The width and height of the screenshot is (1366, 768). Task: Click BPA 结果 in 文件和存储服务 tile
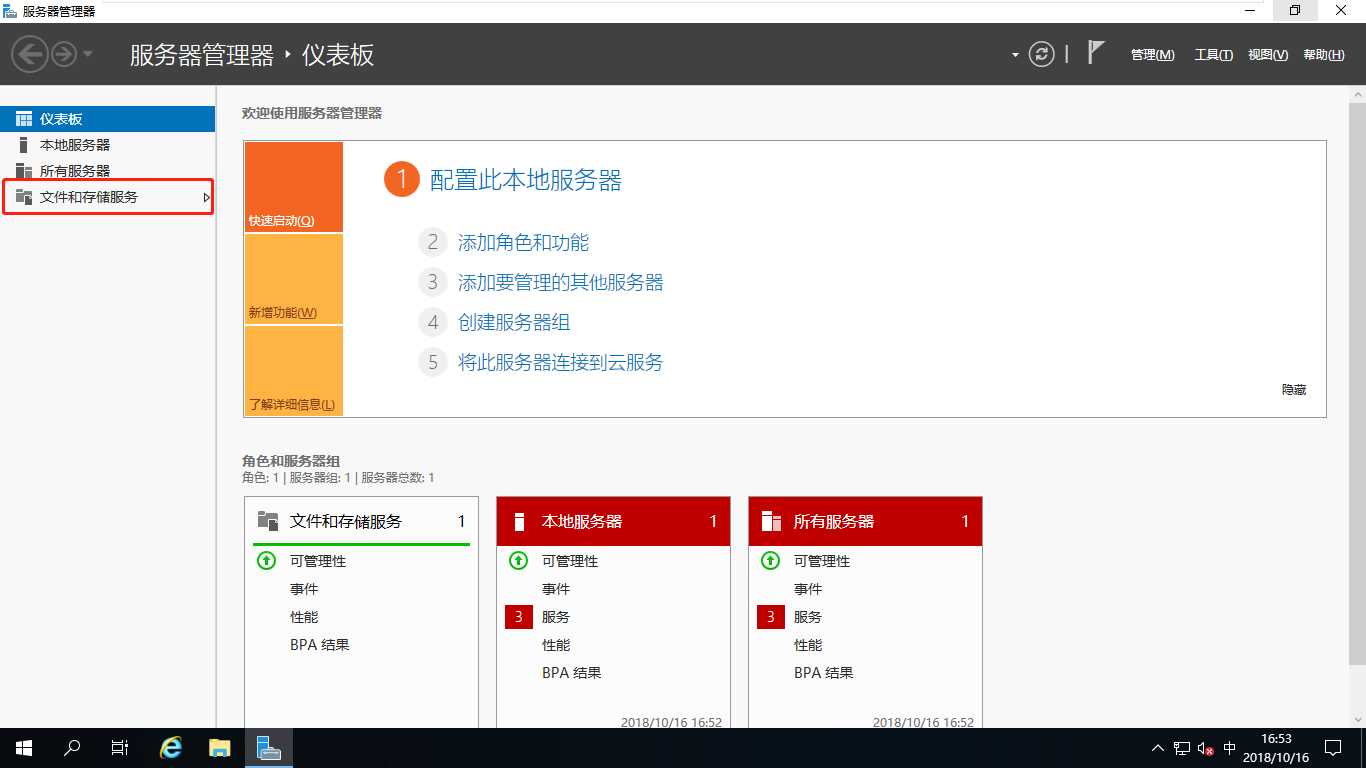320,645
